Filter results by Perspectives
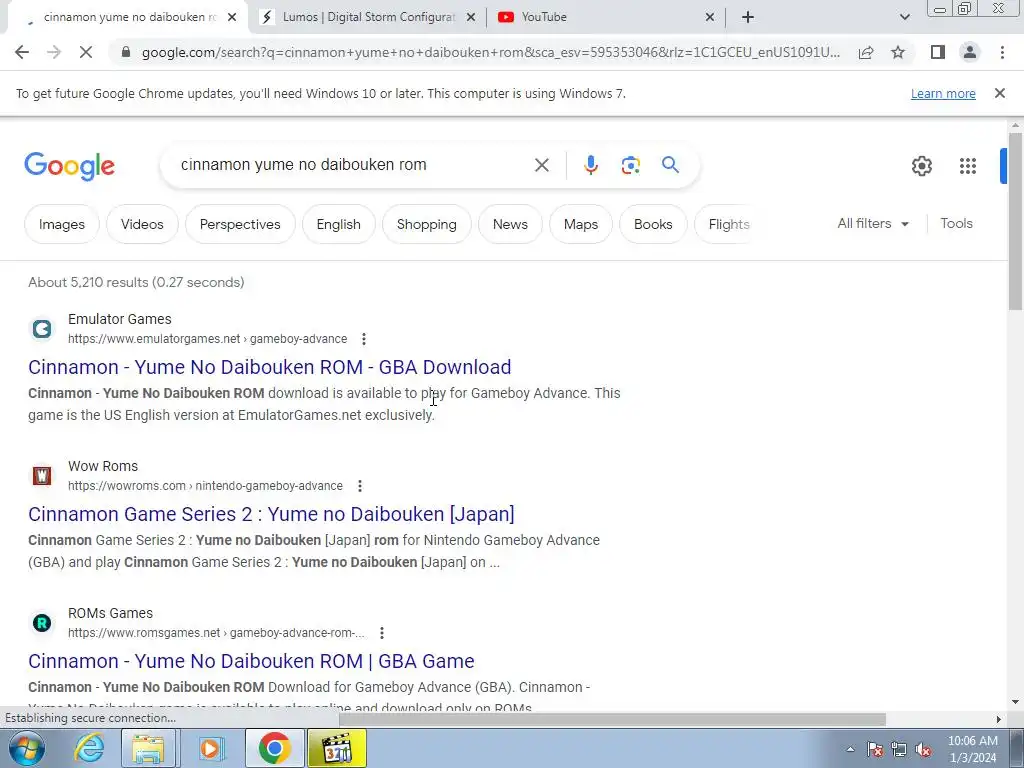The image size is (1024, 768). pyautogui.click(x=240, y=224)
